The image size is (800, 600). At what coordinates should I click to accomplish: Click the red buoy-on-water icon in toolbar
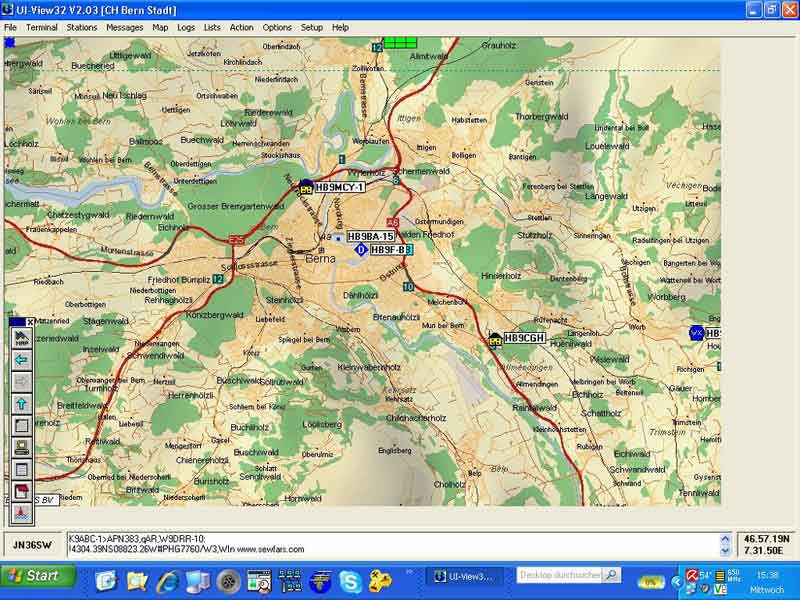tap(21, 513)
